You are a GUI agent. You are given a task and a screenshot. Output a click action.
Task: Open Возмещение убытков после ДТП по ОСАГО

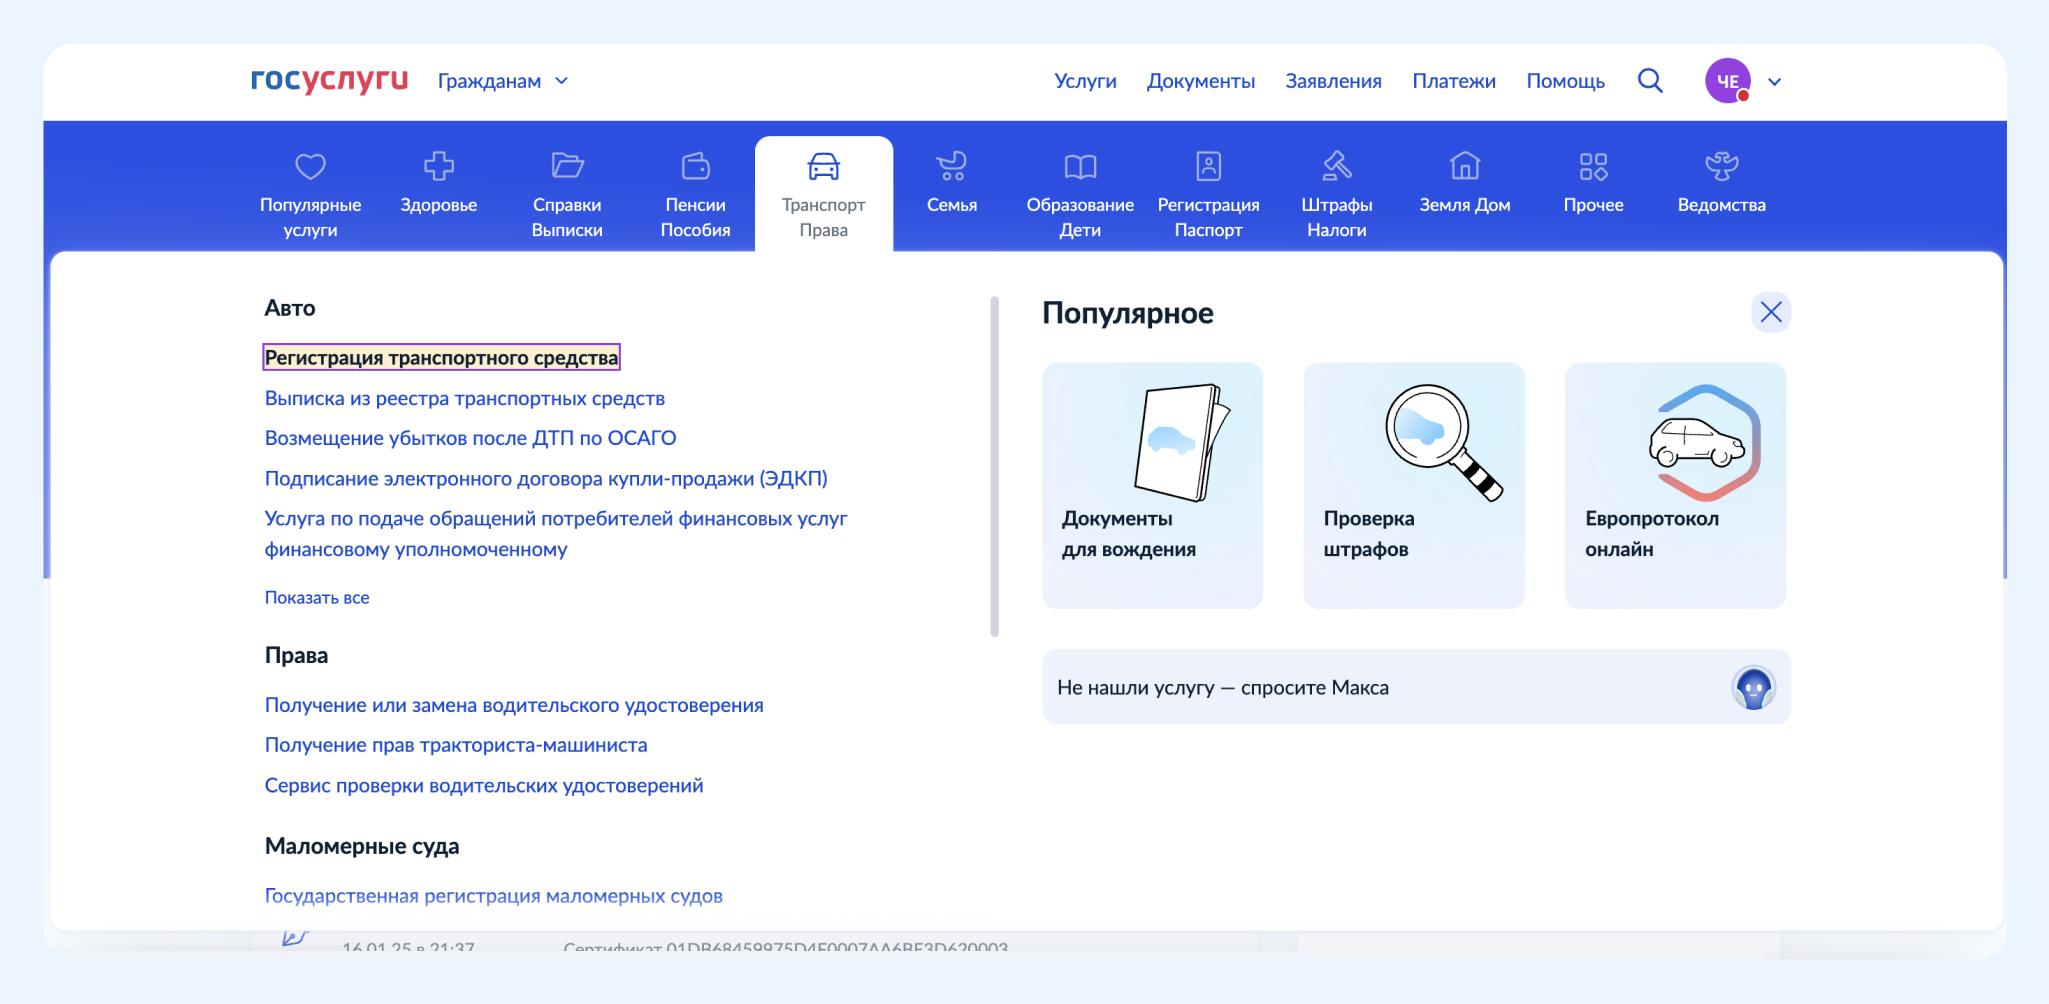coord(470,438)
